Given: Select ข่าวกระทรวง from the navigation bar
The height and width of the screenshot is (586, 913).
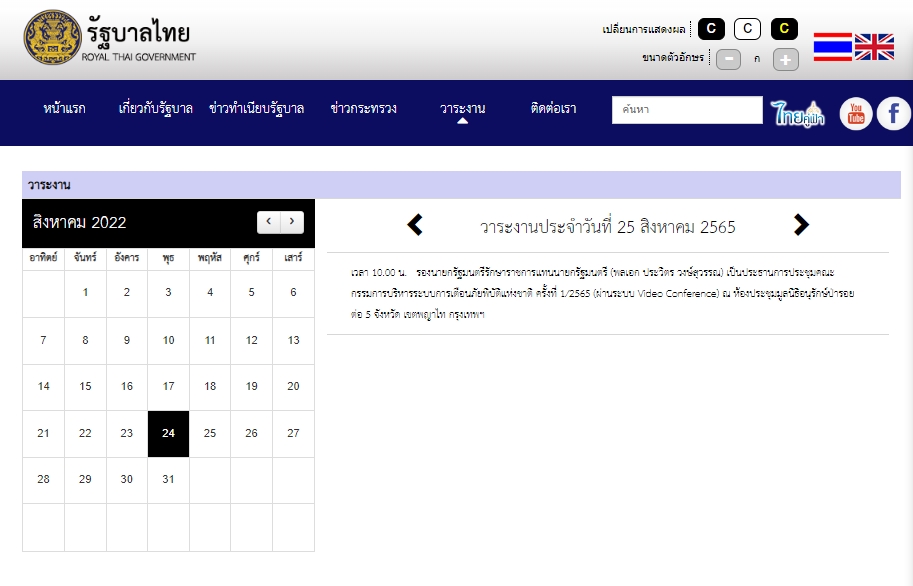Looking at the screenshot, I should 365,108.
